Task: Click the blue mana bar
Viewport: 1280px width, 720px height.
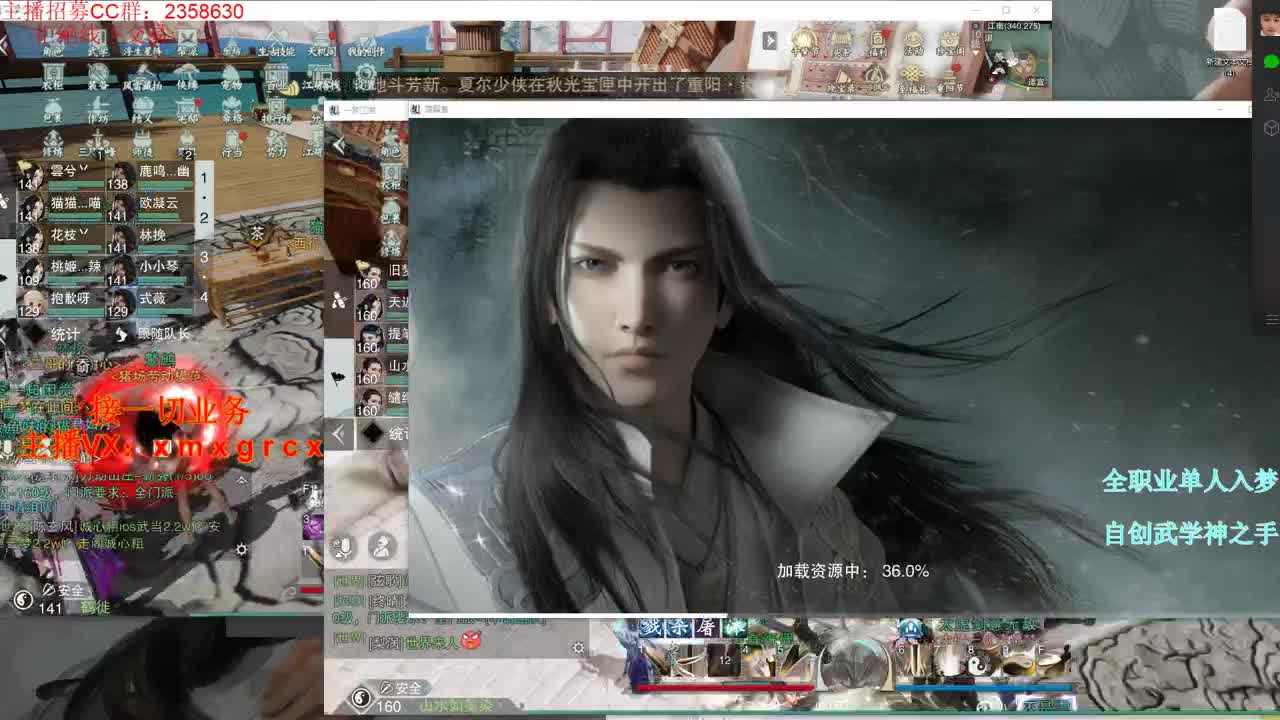Action: [x=985, y=687]
